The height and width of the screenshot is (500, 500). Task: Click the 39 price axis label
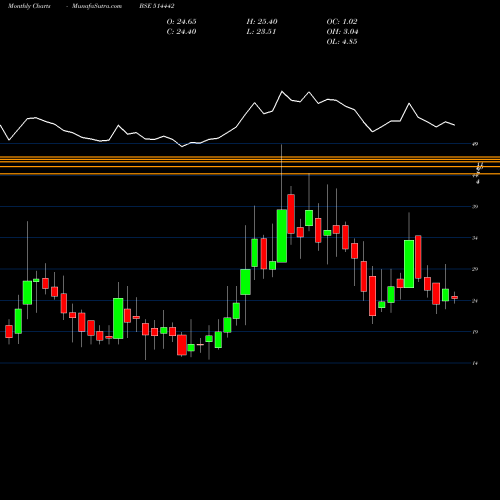pyautogui.click(x=475, y=207)
